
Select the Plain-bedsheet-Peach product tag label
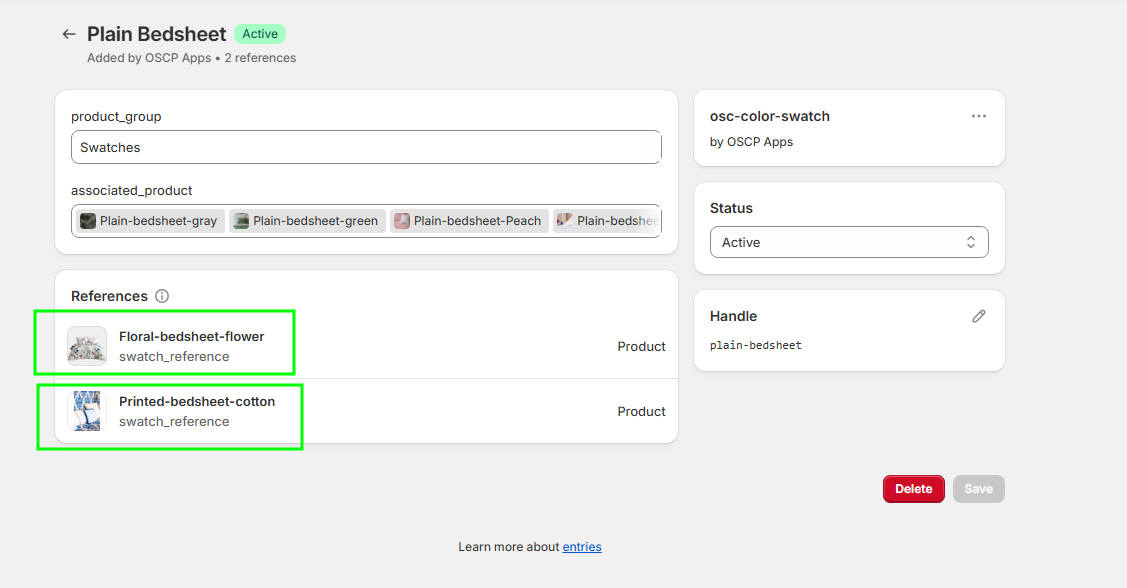[477, 221]
